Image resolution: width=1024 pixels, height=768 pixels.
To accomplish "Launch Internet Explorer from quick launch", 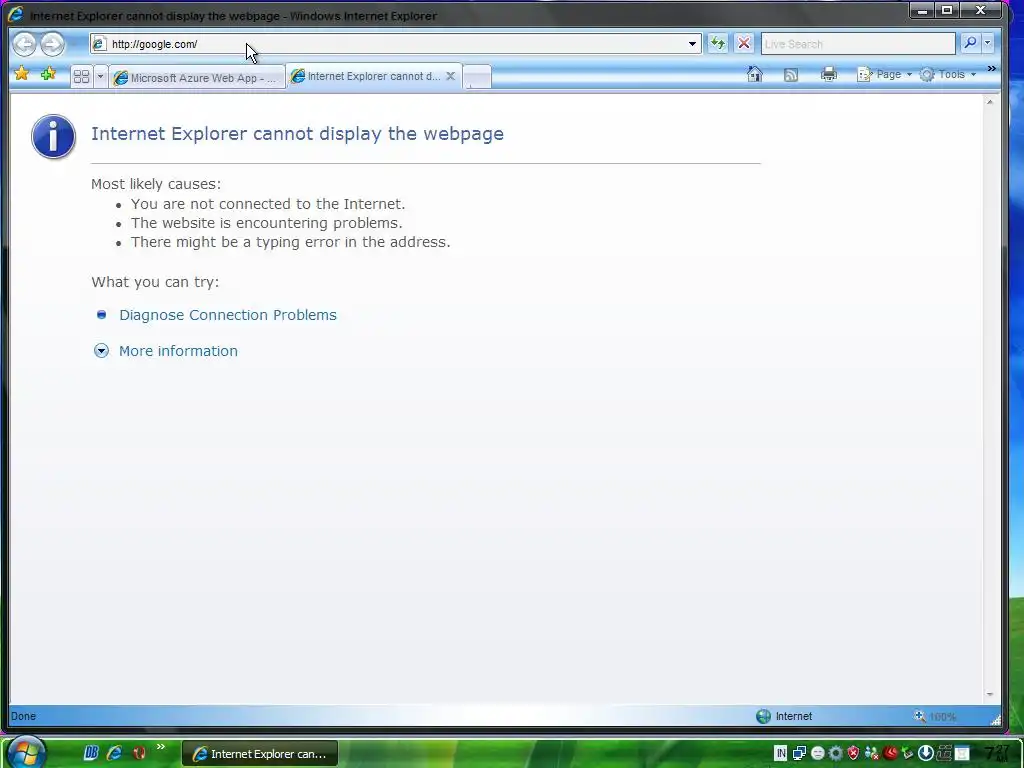I will (x=114, y=753).
